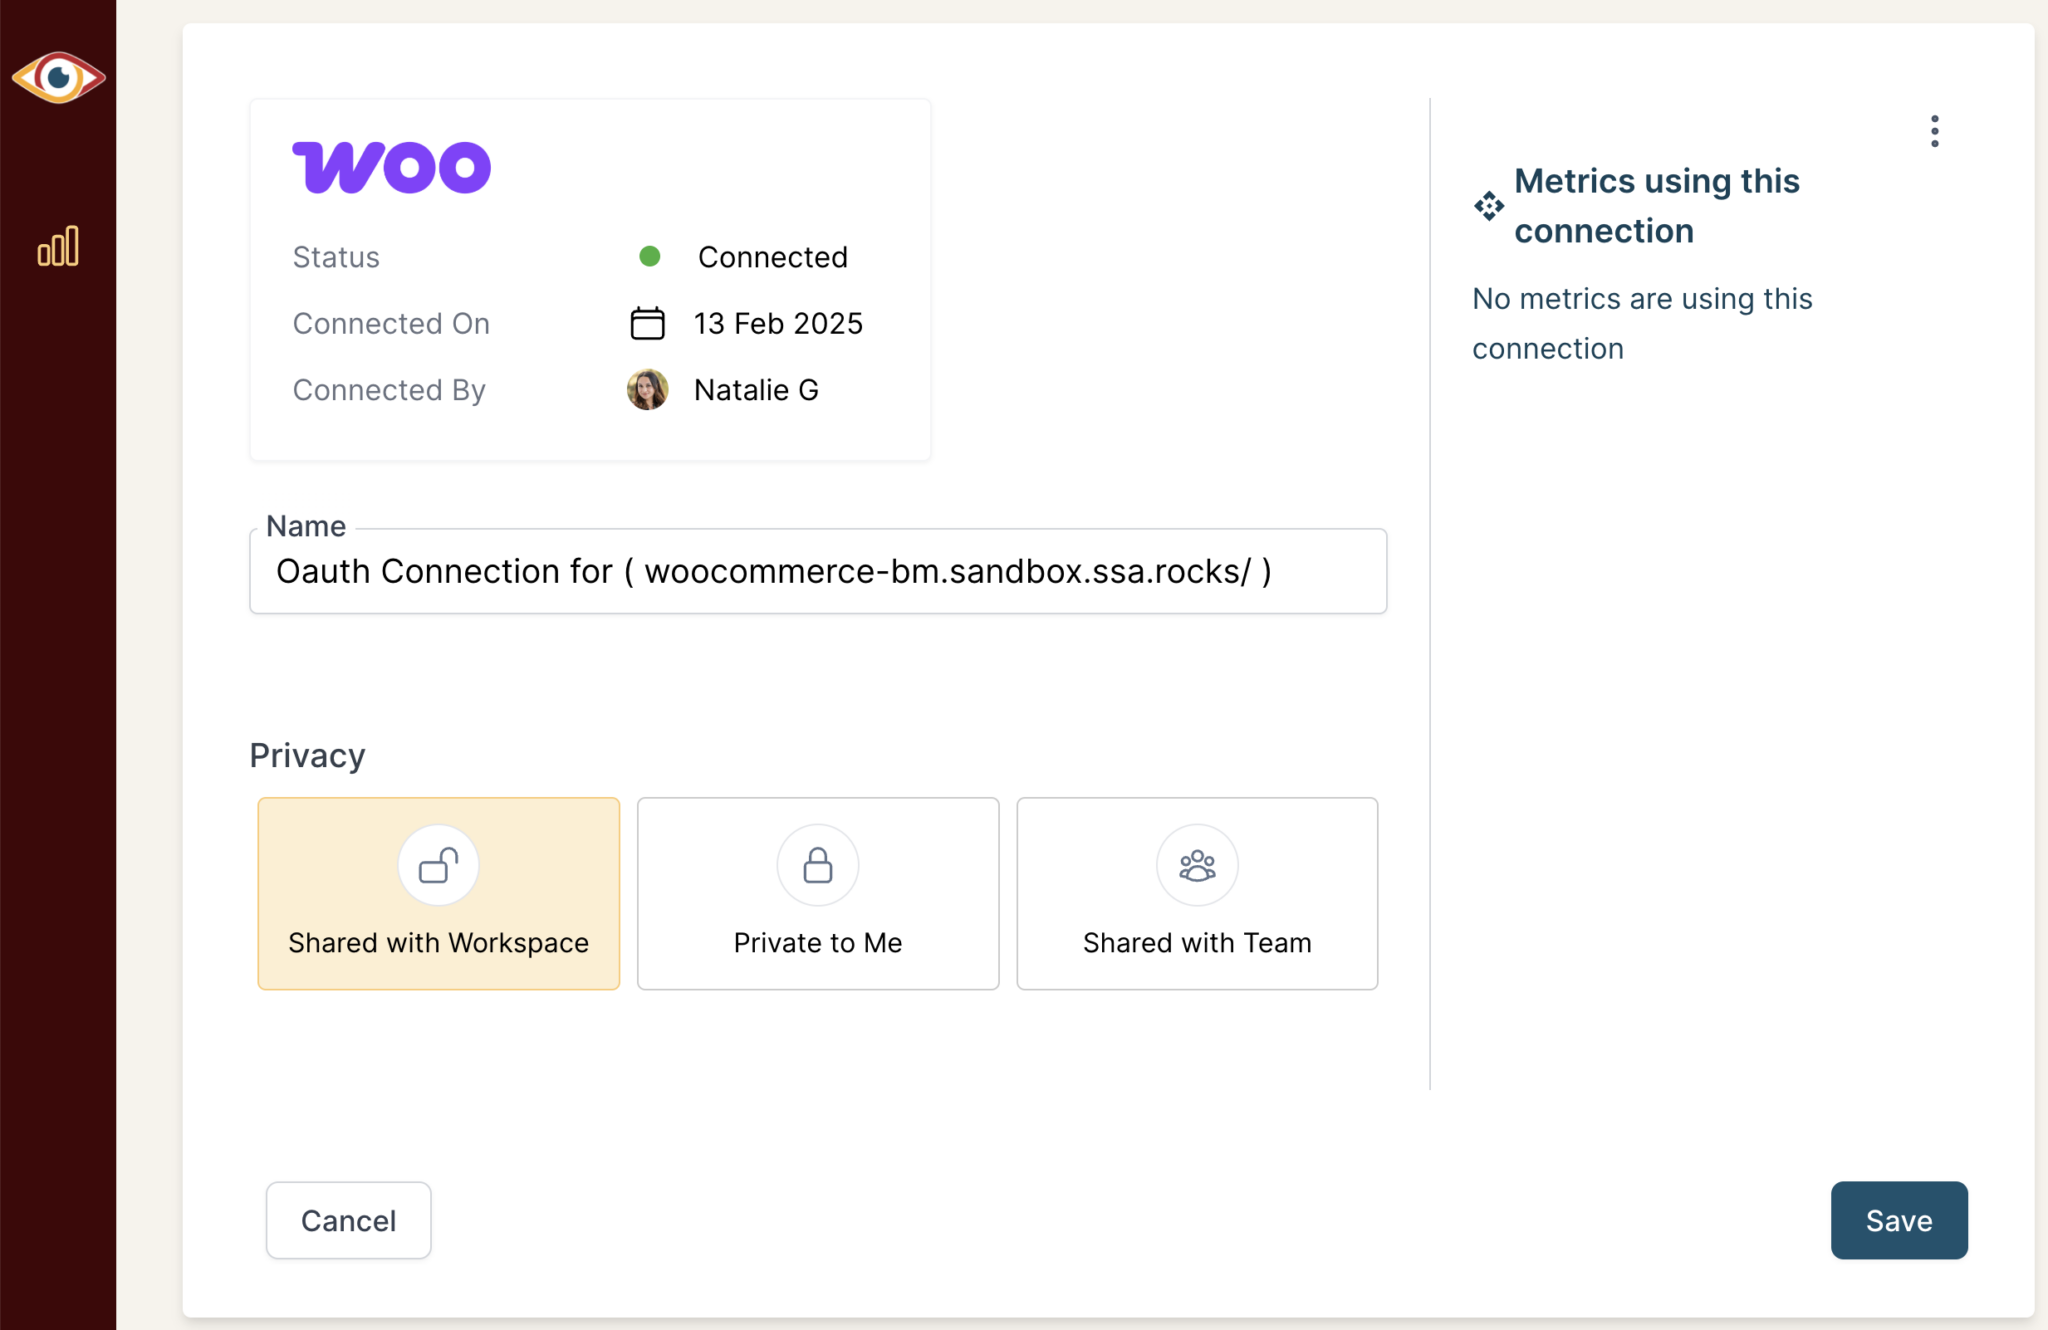Click Natalie G's profile avatar
This screenshot has height=1330, width=2048.
pos(647,390)
